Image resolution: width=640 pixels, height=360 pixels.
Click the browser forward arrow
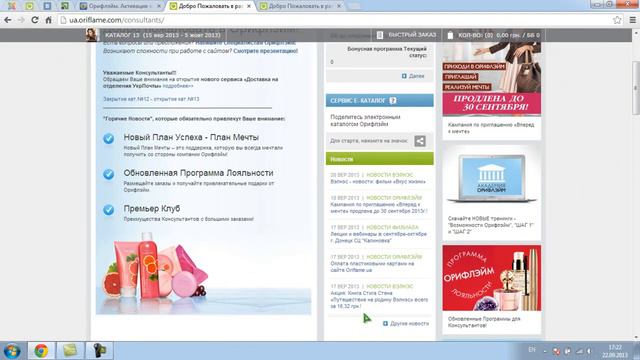click(21, 20)
